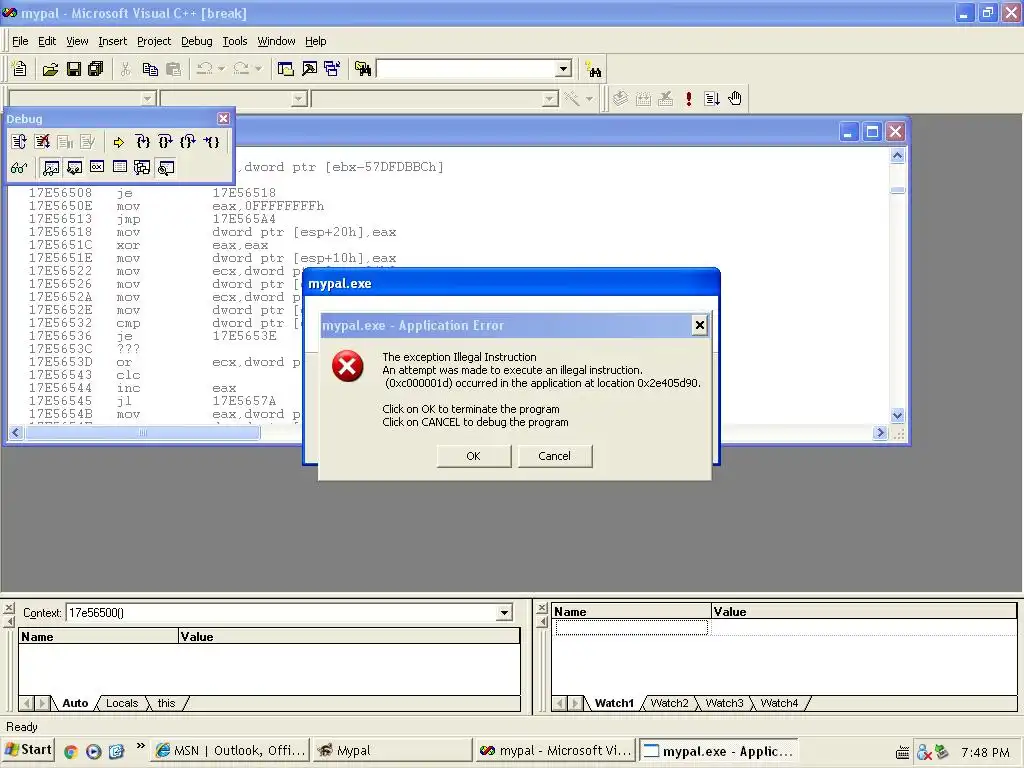This screenshot has width=1024, height=768.
Task: Click the Step Out icon
Action: [188, 142]
